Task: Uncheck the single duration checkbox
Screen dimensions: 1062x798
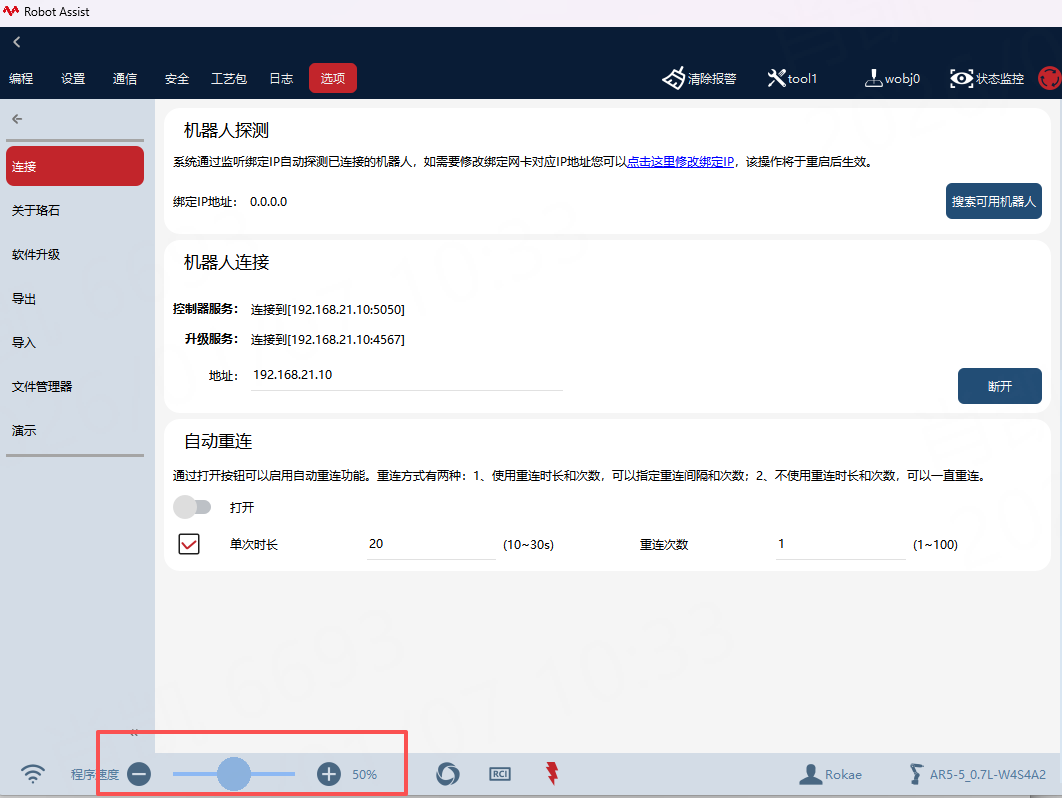Action: click(189, 544)
